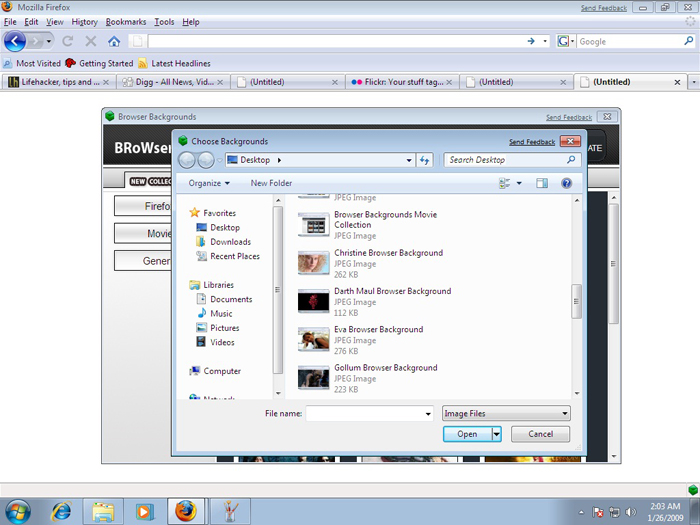Click the Firefox taskbar button
Viewport: 700px width, 525px height.
(186, 512)
